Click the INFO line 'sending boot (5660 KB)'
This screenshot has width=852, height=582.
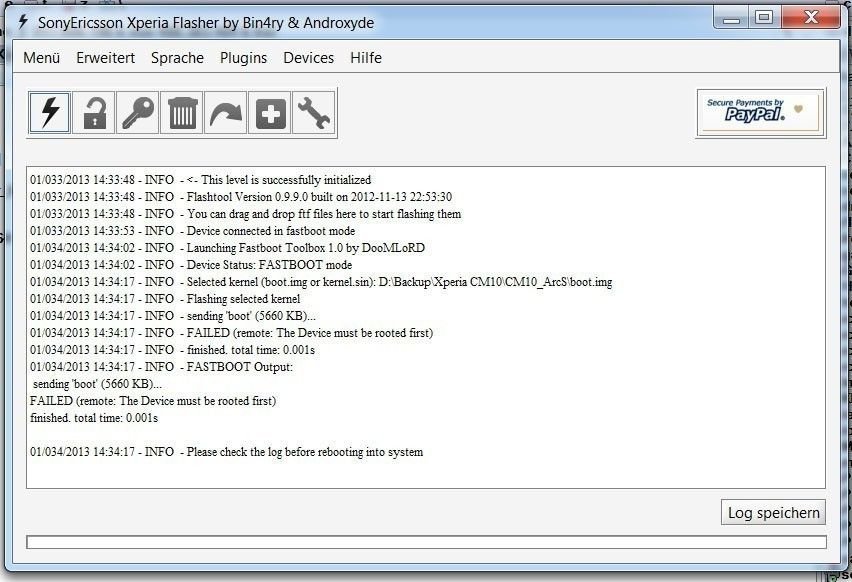click(173, 316)
